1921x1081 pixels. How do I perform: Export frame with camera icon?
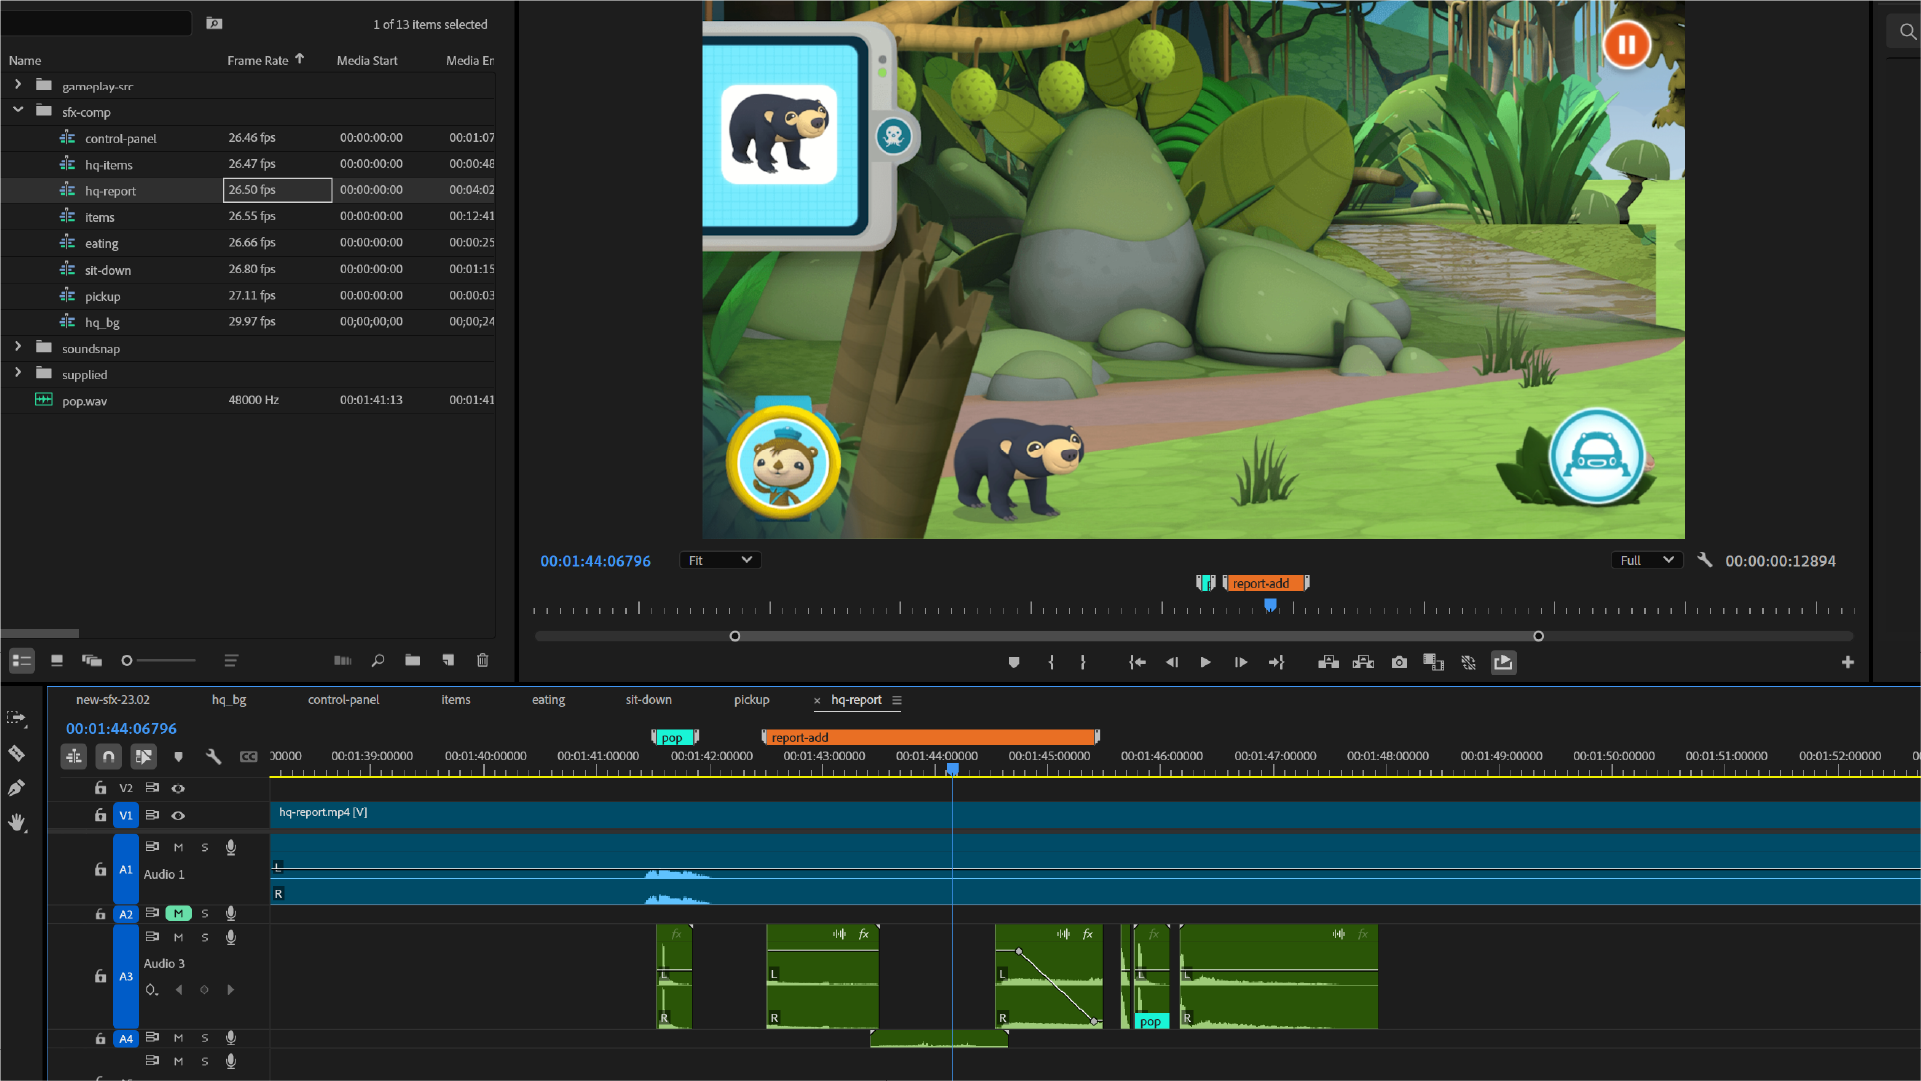[1399, 663]
